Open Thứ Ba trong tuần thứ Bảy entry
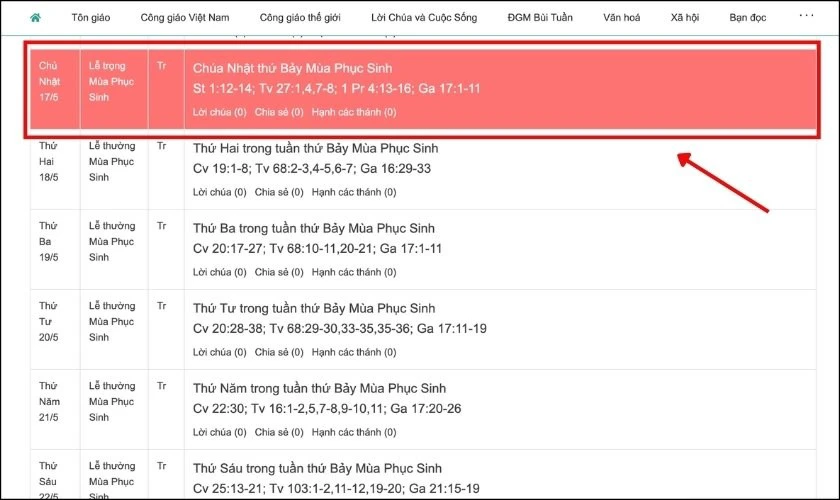Screen dimensions: 840x500 313,228
